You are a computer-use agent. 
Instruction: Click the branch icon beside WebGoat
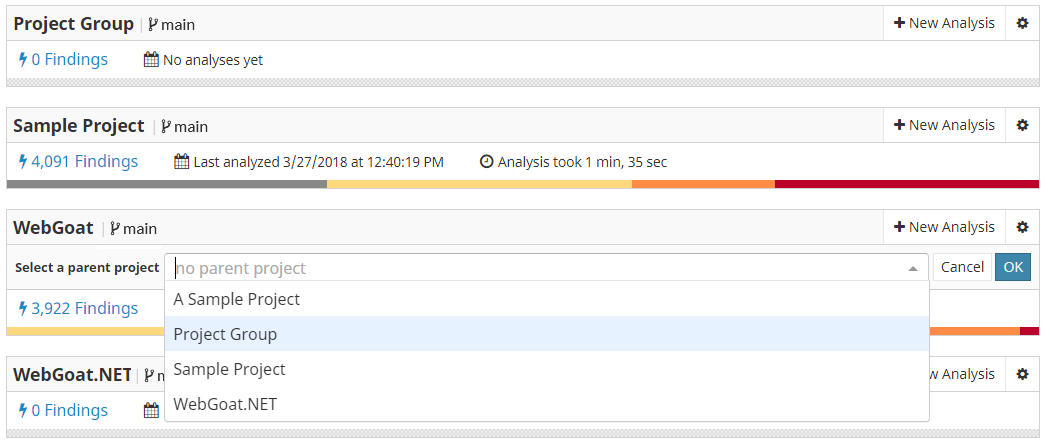(115, 228)
